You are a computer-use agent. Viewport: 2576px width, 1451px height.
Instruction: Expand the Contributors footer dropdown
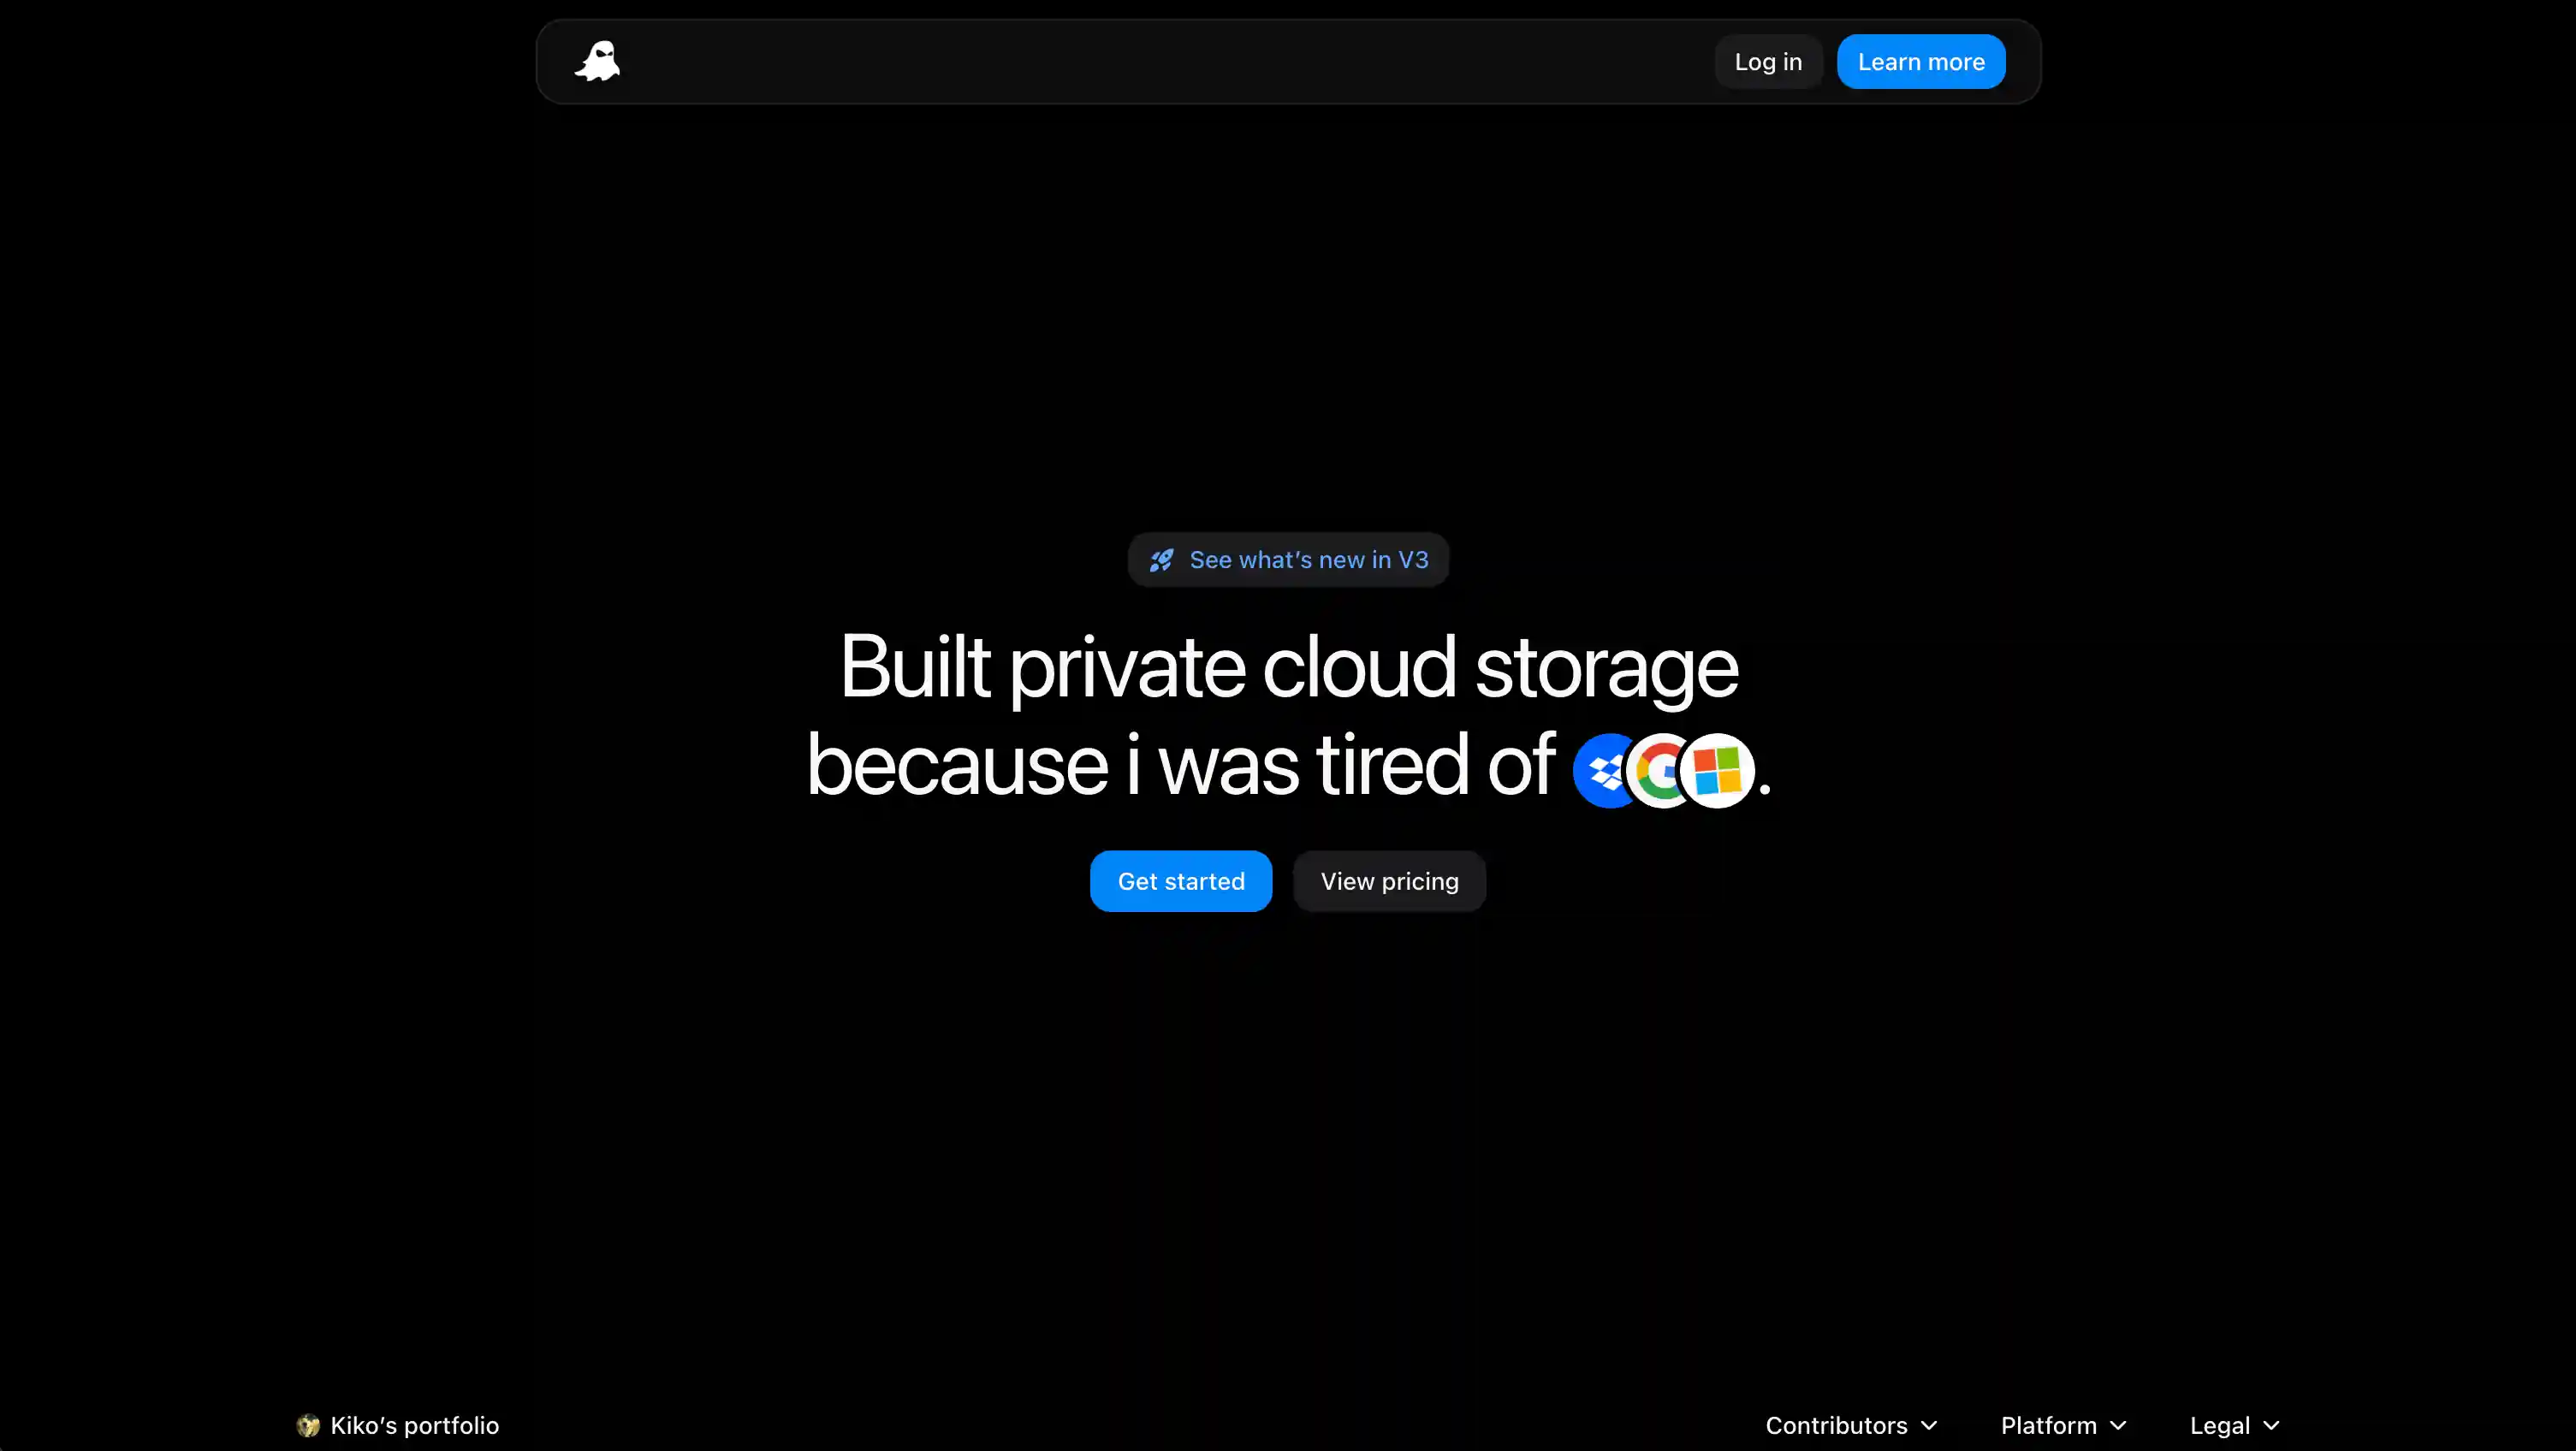[1851, 1425]
